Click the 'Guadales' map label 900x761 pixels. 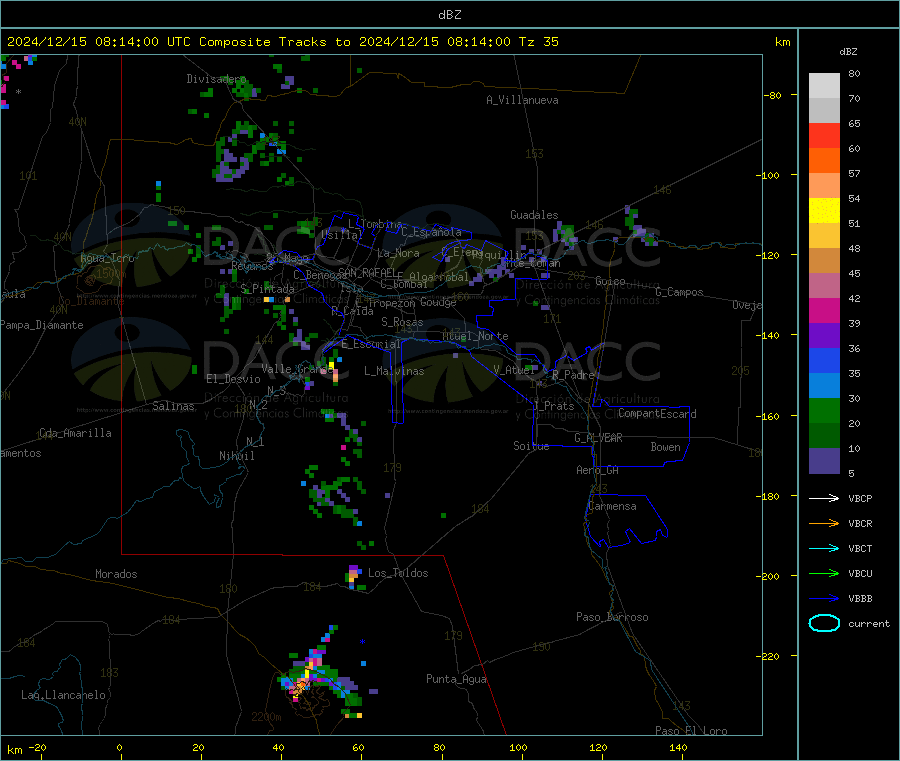pyautogui.click(x=534, y=215)
